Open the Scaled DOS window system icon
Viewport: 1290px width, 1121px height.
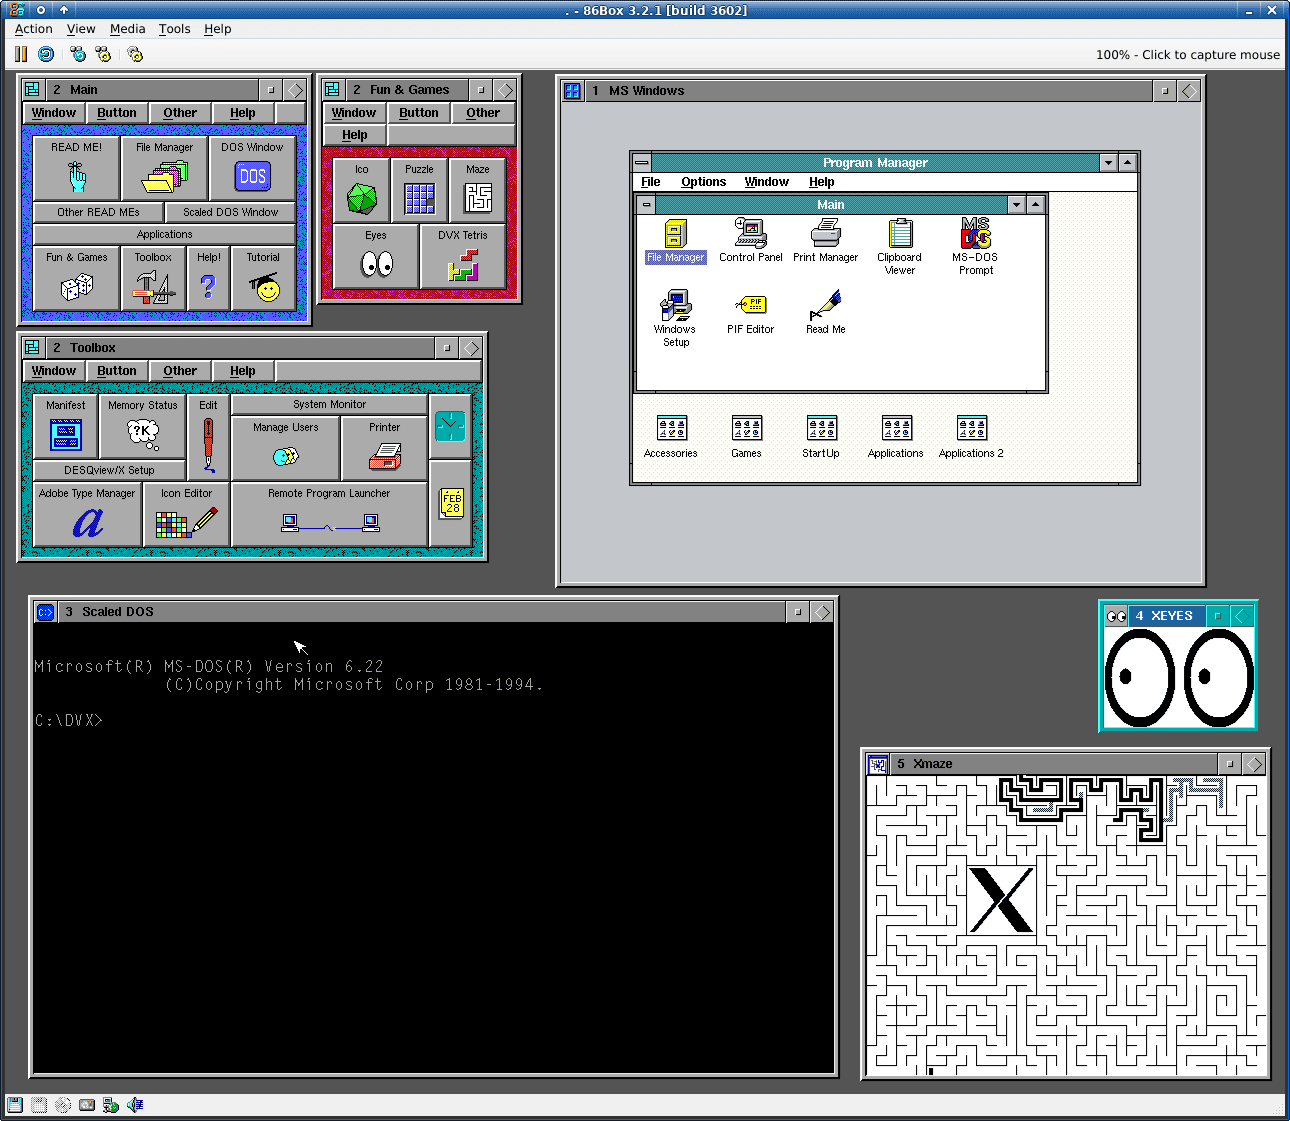pos(45,612)
